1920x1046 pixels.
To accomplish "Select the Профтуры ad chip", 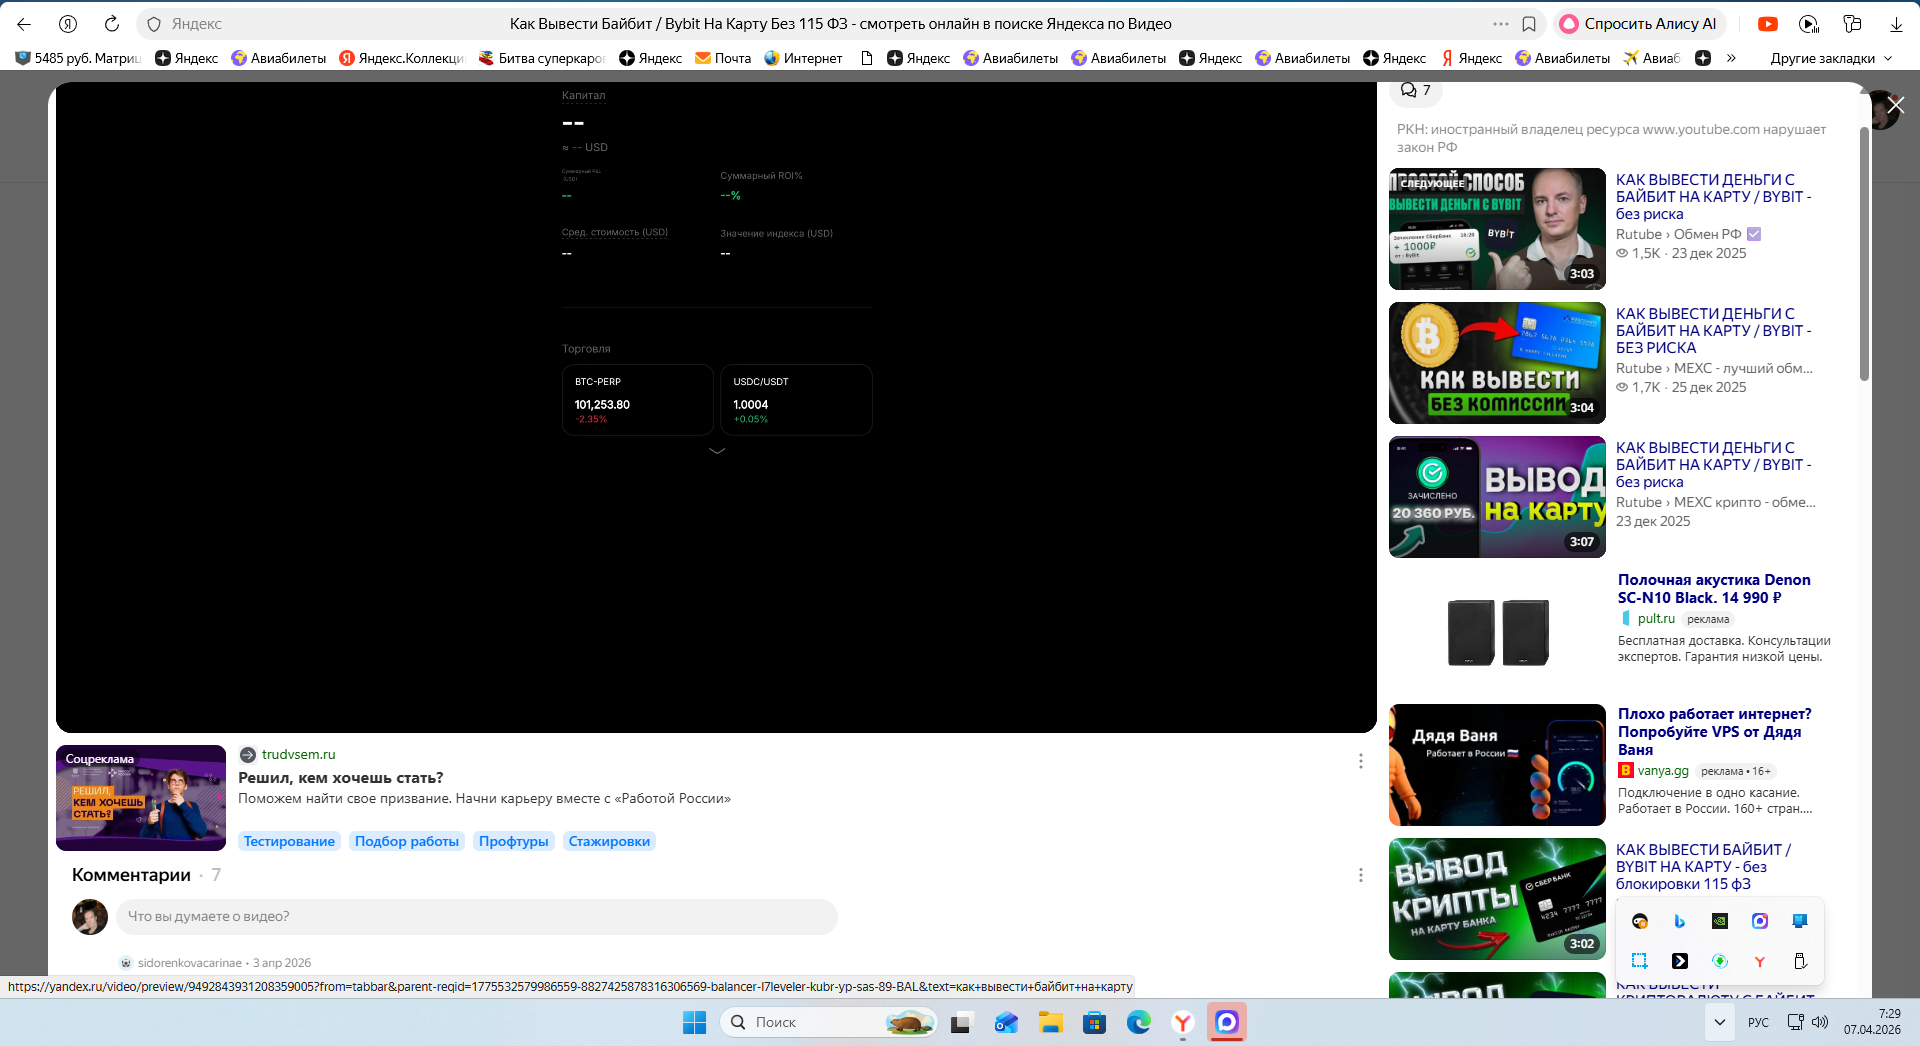I will (514, 841).
